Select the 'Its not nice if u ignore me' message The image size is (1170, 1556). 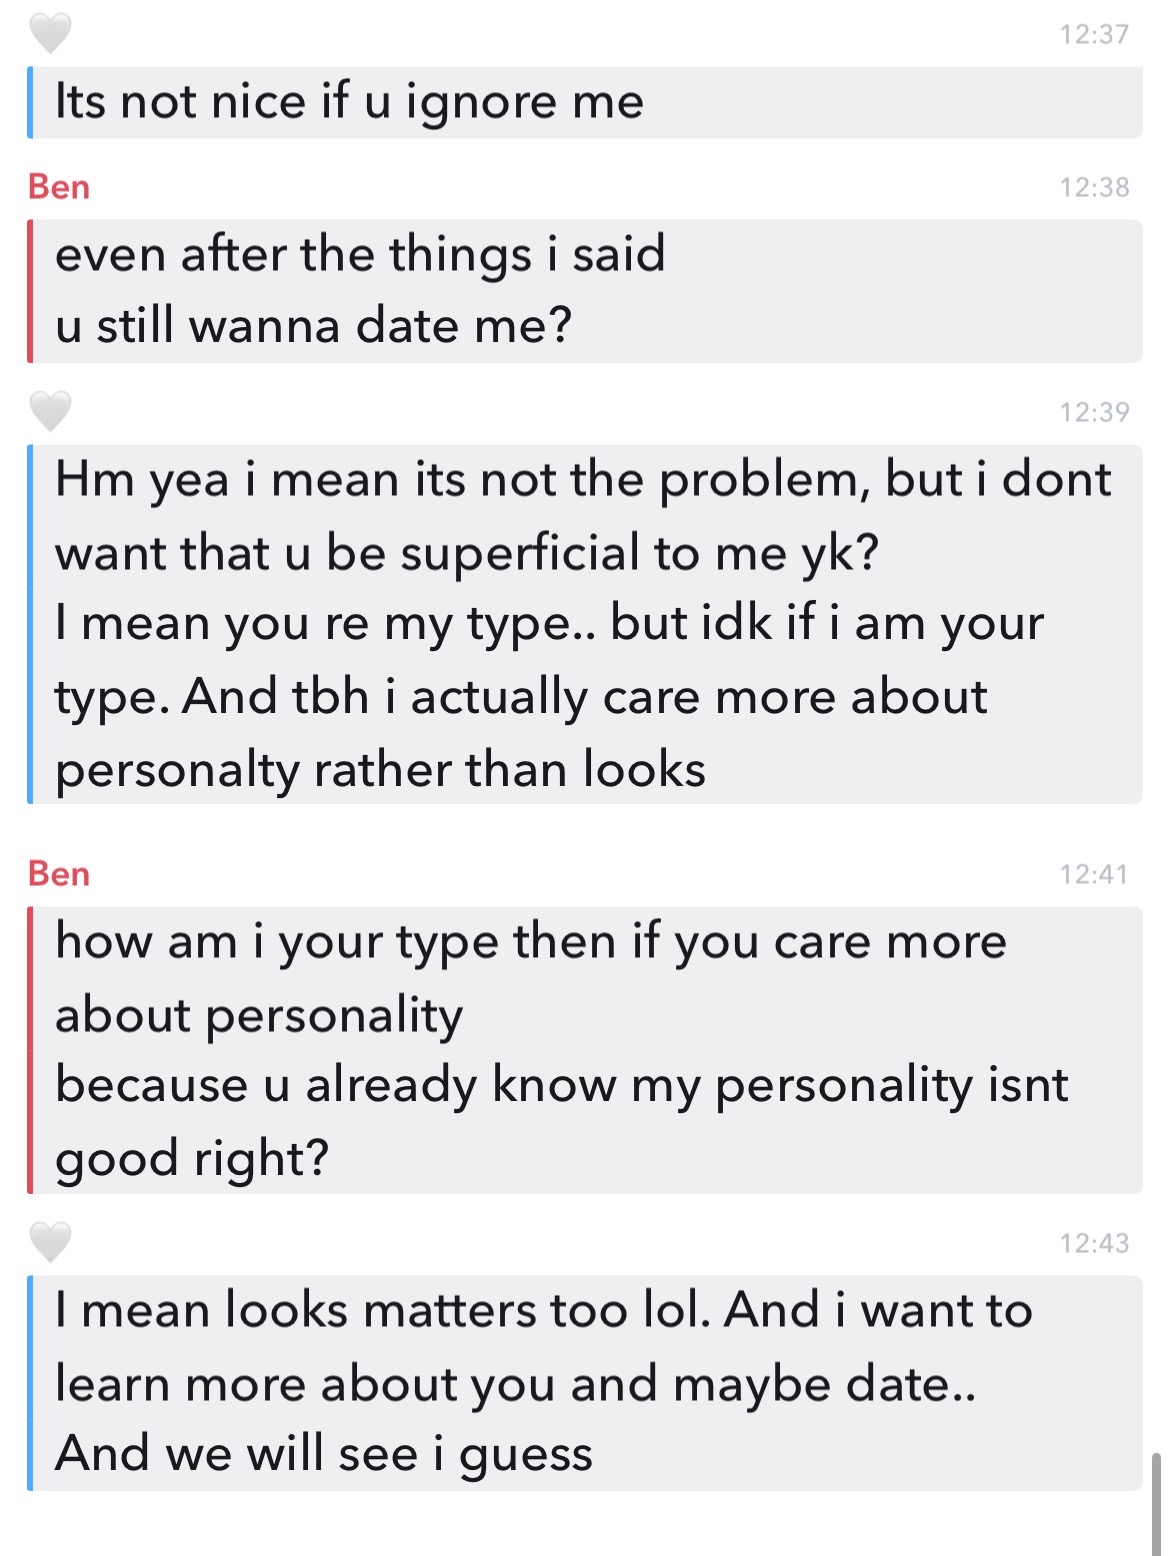coord(586,102)
